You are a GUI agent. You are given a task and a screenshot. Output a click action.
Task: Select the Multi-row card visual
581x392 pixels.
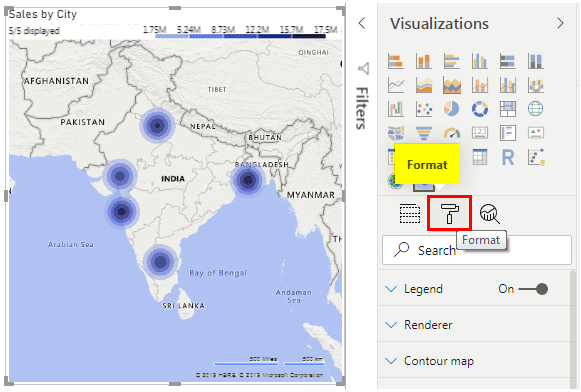(x=508, y=133)
